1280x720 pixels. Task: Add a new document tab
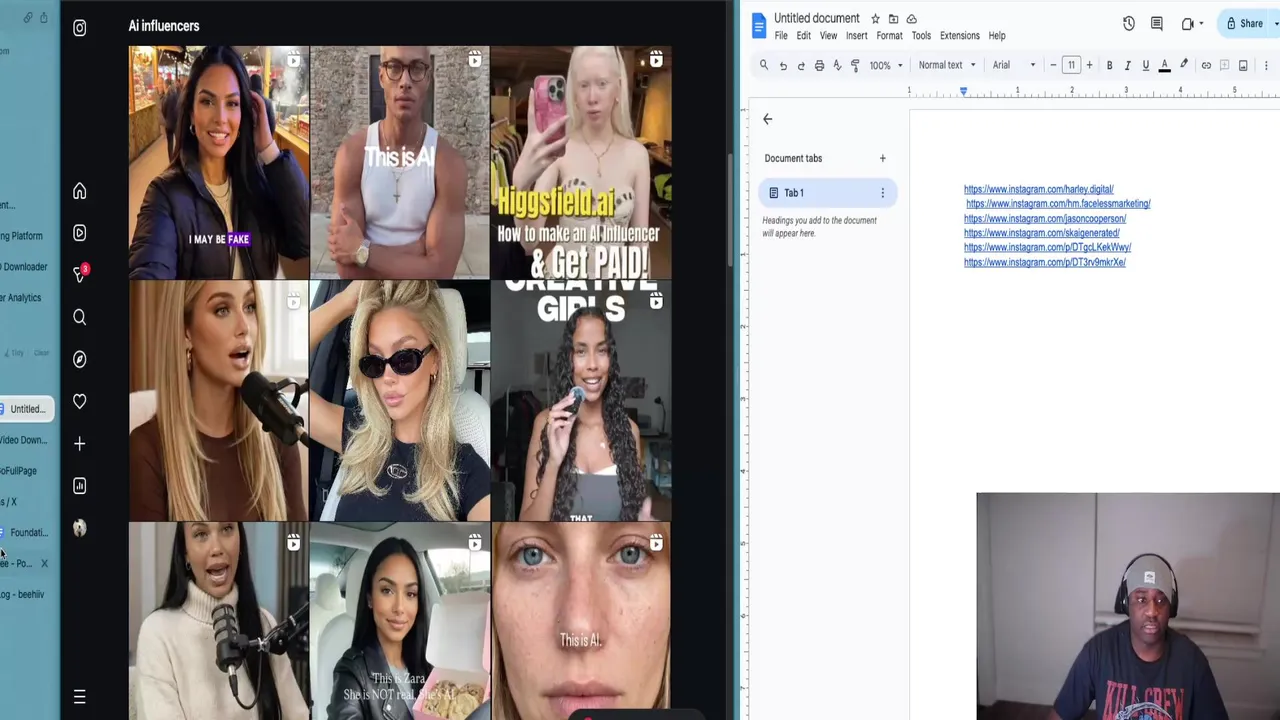[x=882, y=158]
